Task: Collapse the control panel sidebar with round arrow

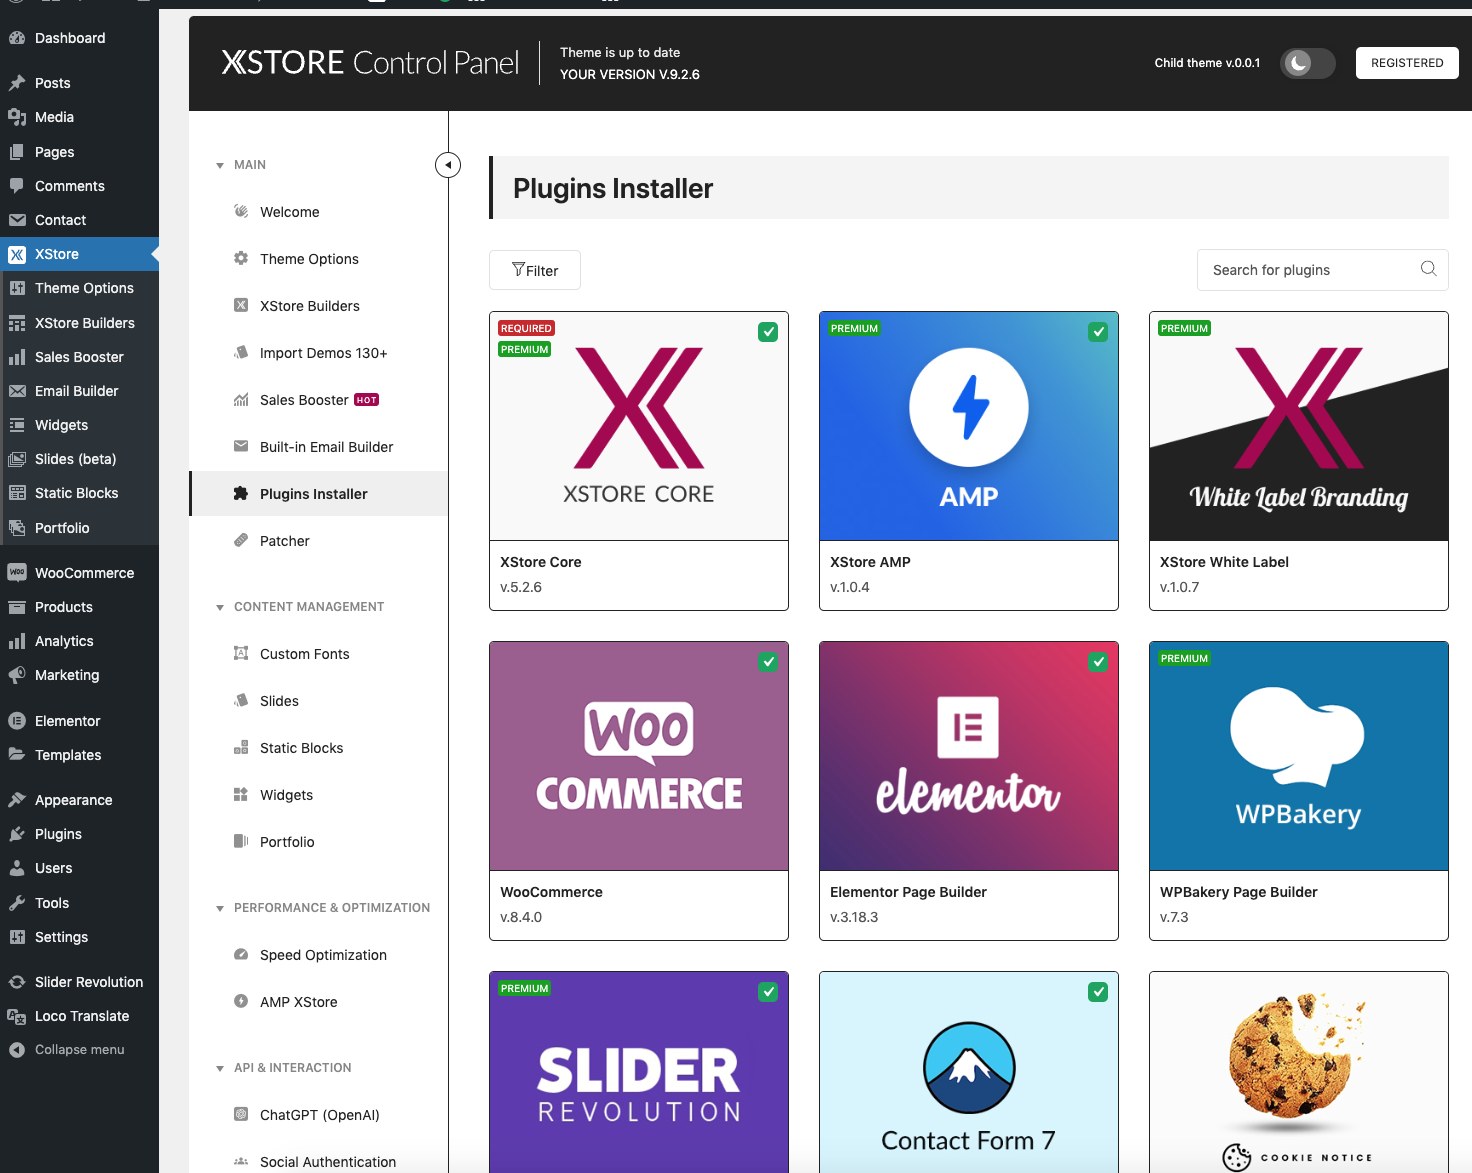Action: (x=448, y=165)
